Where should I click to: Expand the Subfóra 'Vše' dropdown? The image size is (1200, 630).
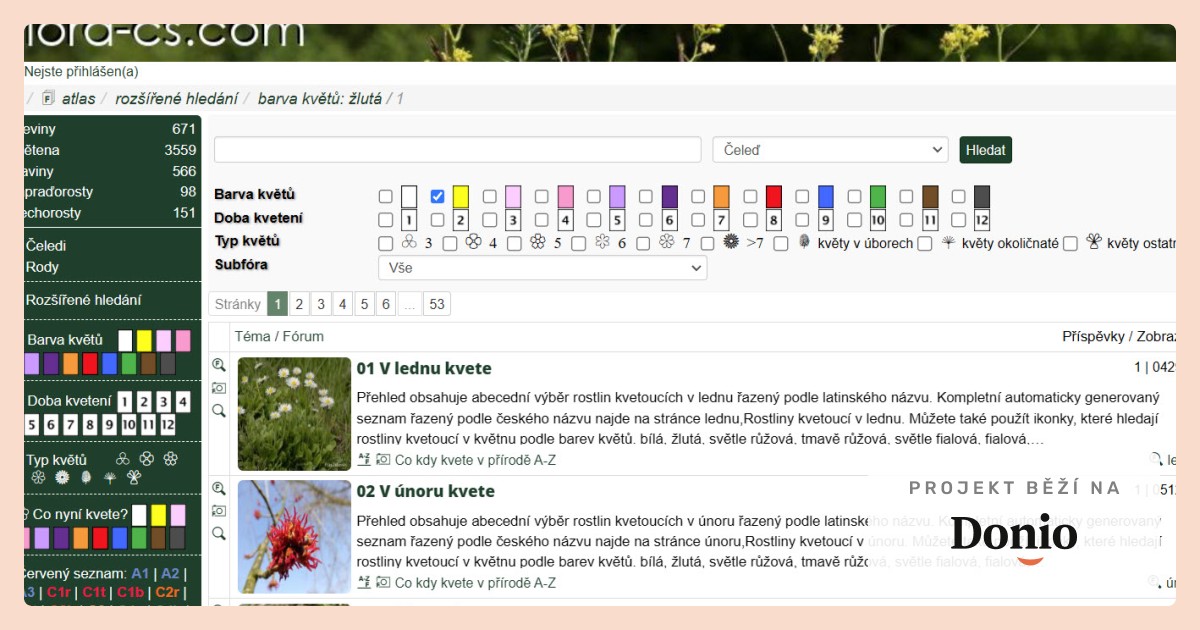[x=542, y=268]
